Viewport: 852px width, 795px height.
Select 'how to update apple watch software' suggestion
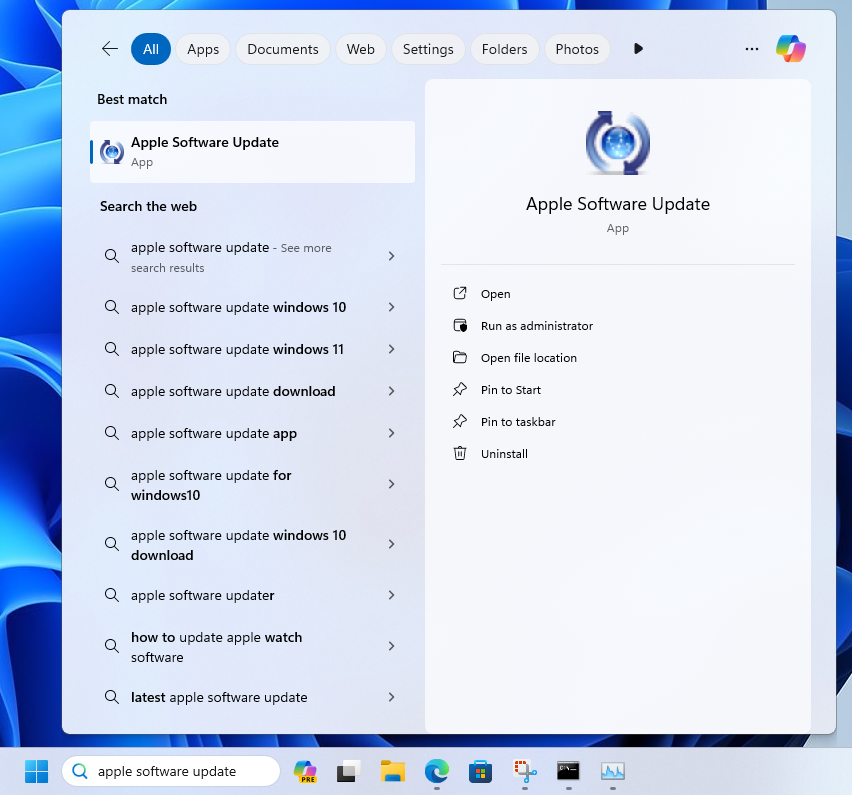pos(216,647)
